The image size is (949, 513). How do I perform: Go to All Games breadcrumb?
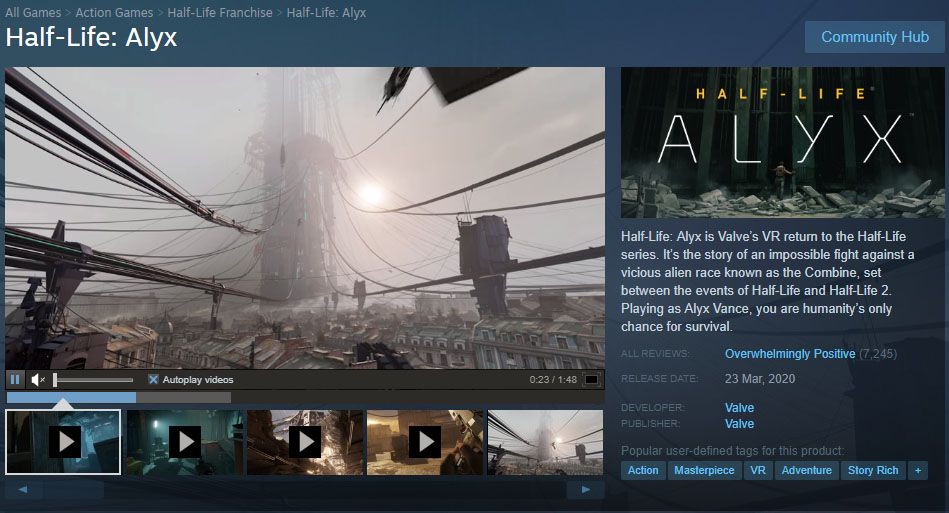tap(33, 13)
